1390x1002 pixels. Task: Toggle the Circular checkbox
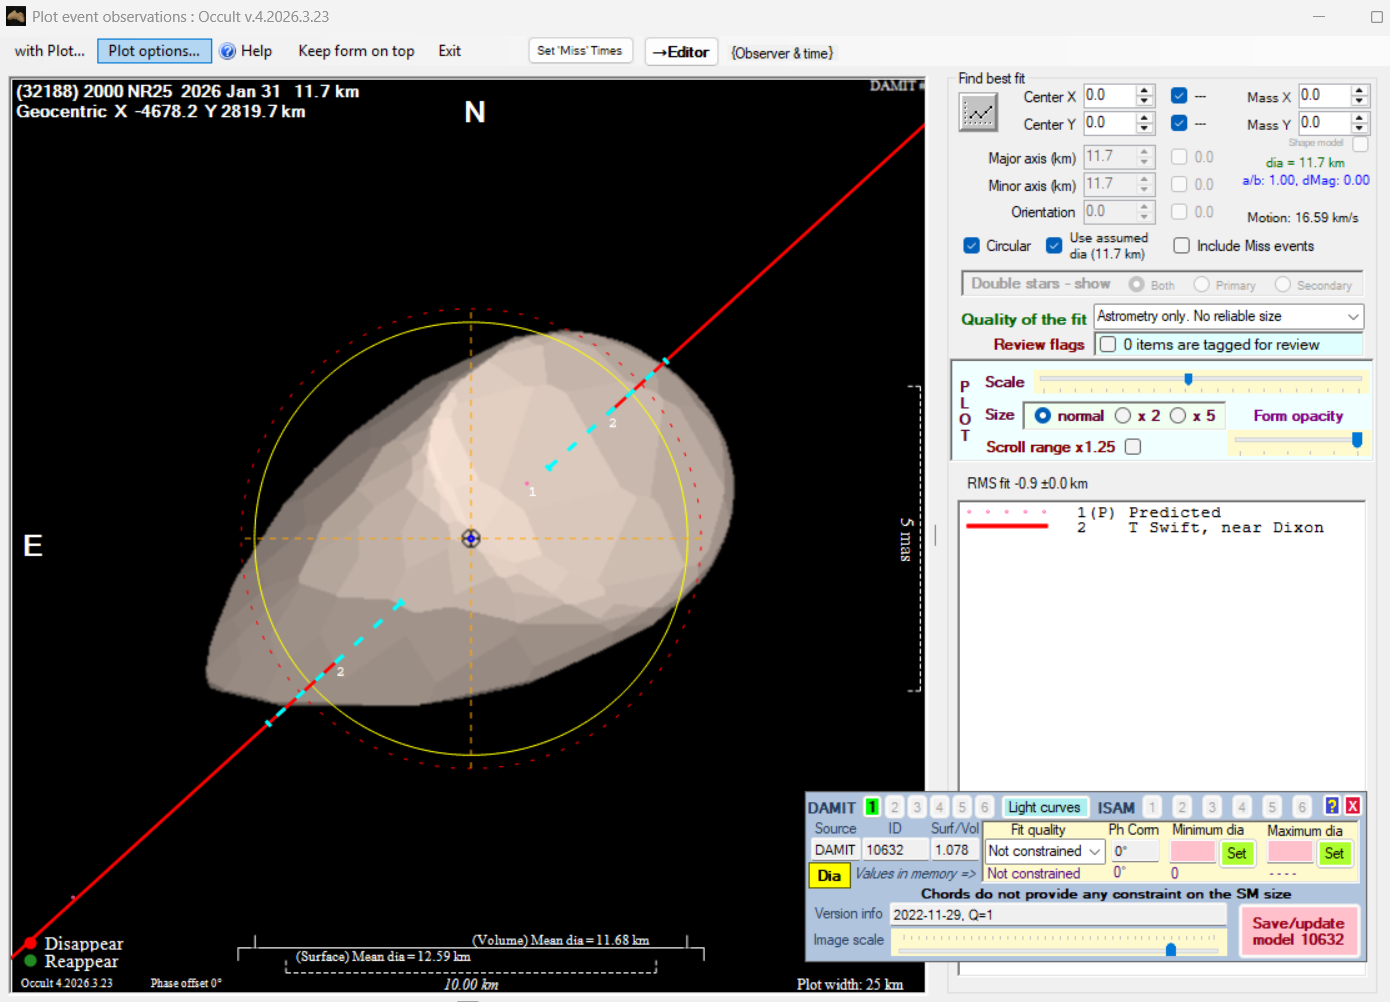pyautogui.click(x=971, y=246)
